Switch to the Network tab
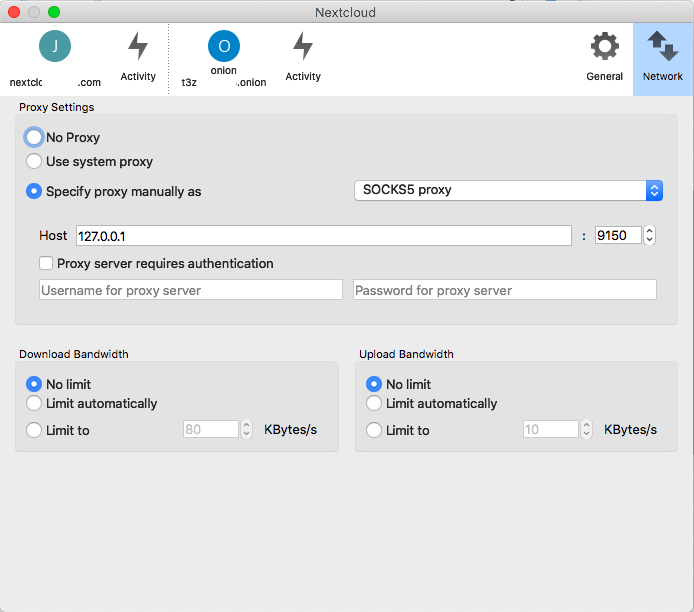The image size is (694, 612). pos(663,57)
